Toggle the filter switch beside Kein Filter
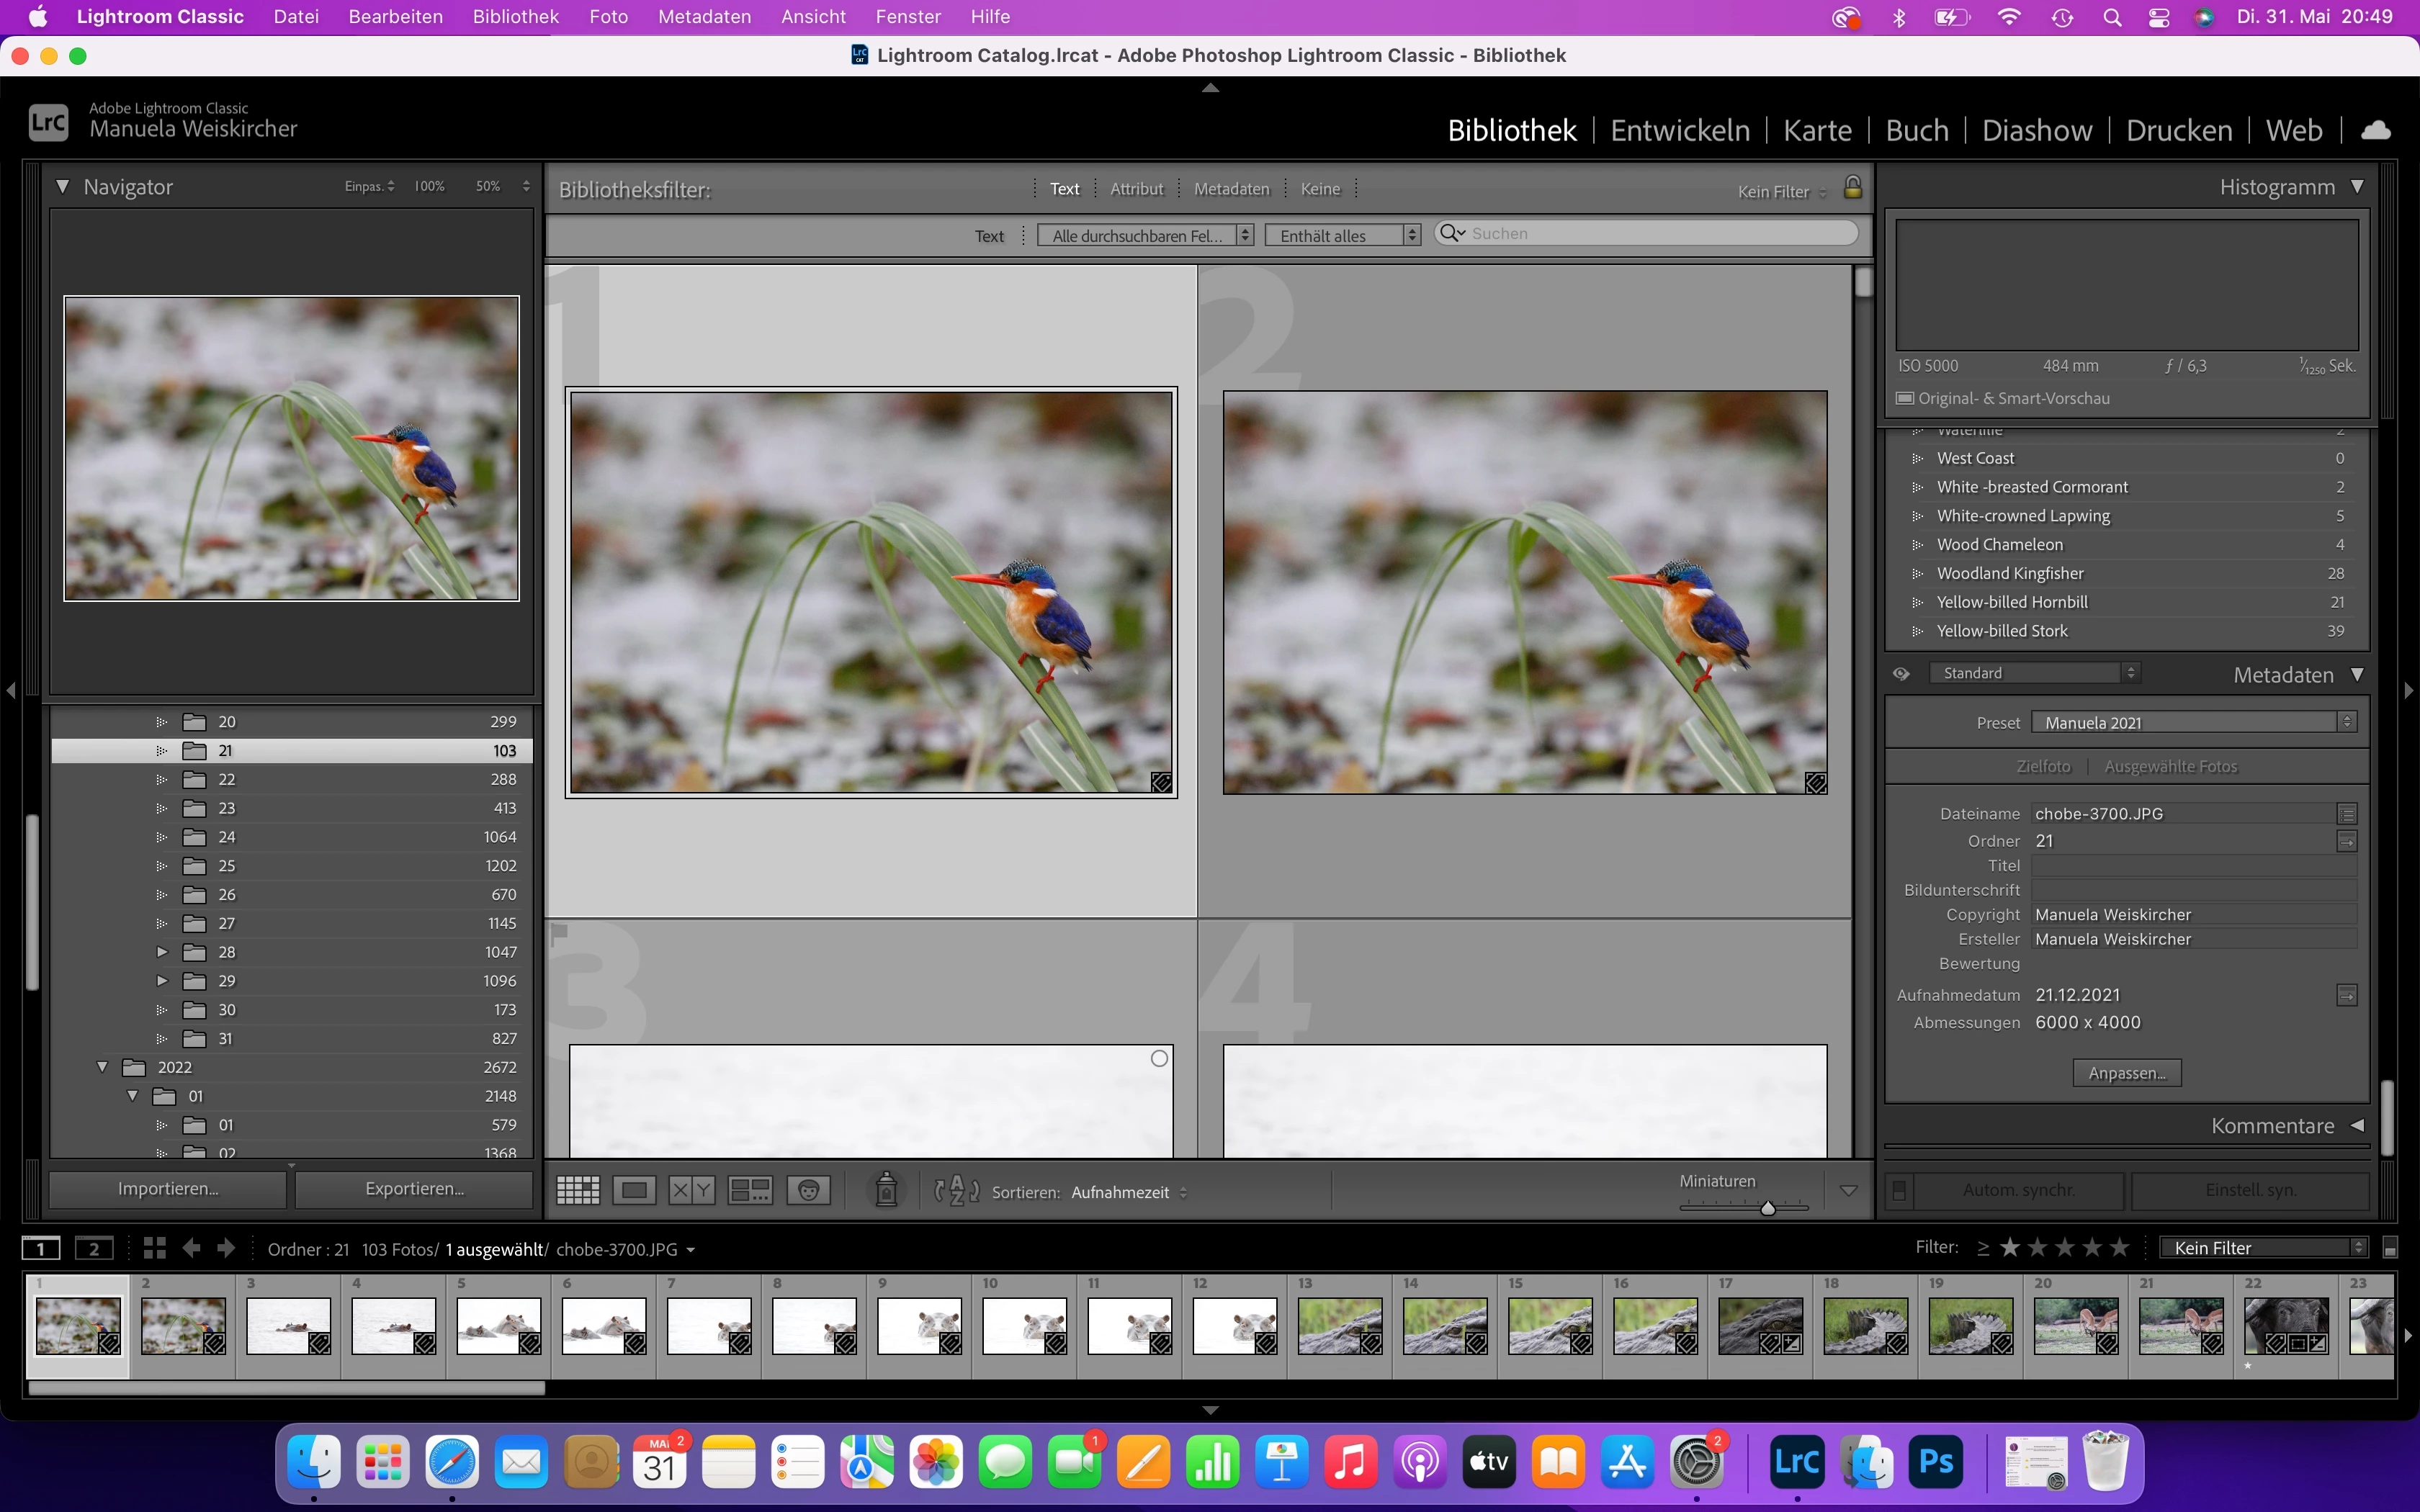 click(2390, 1248)
